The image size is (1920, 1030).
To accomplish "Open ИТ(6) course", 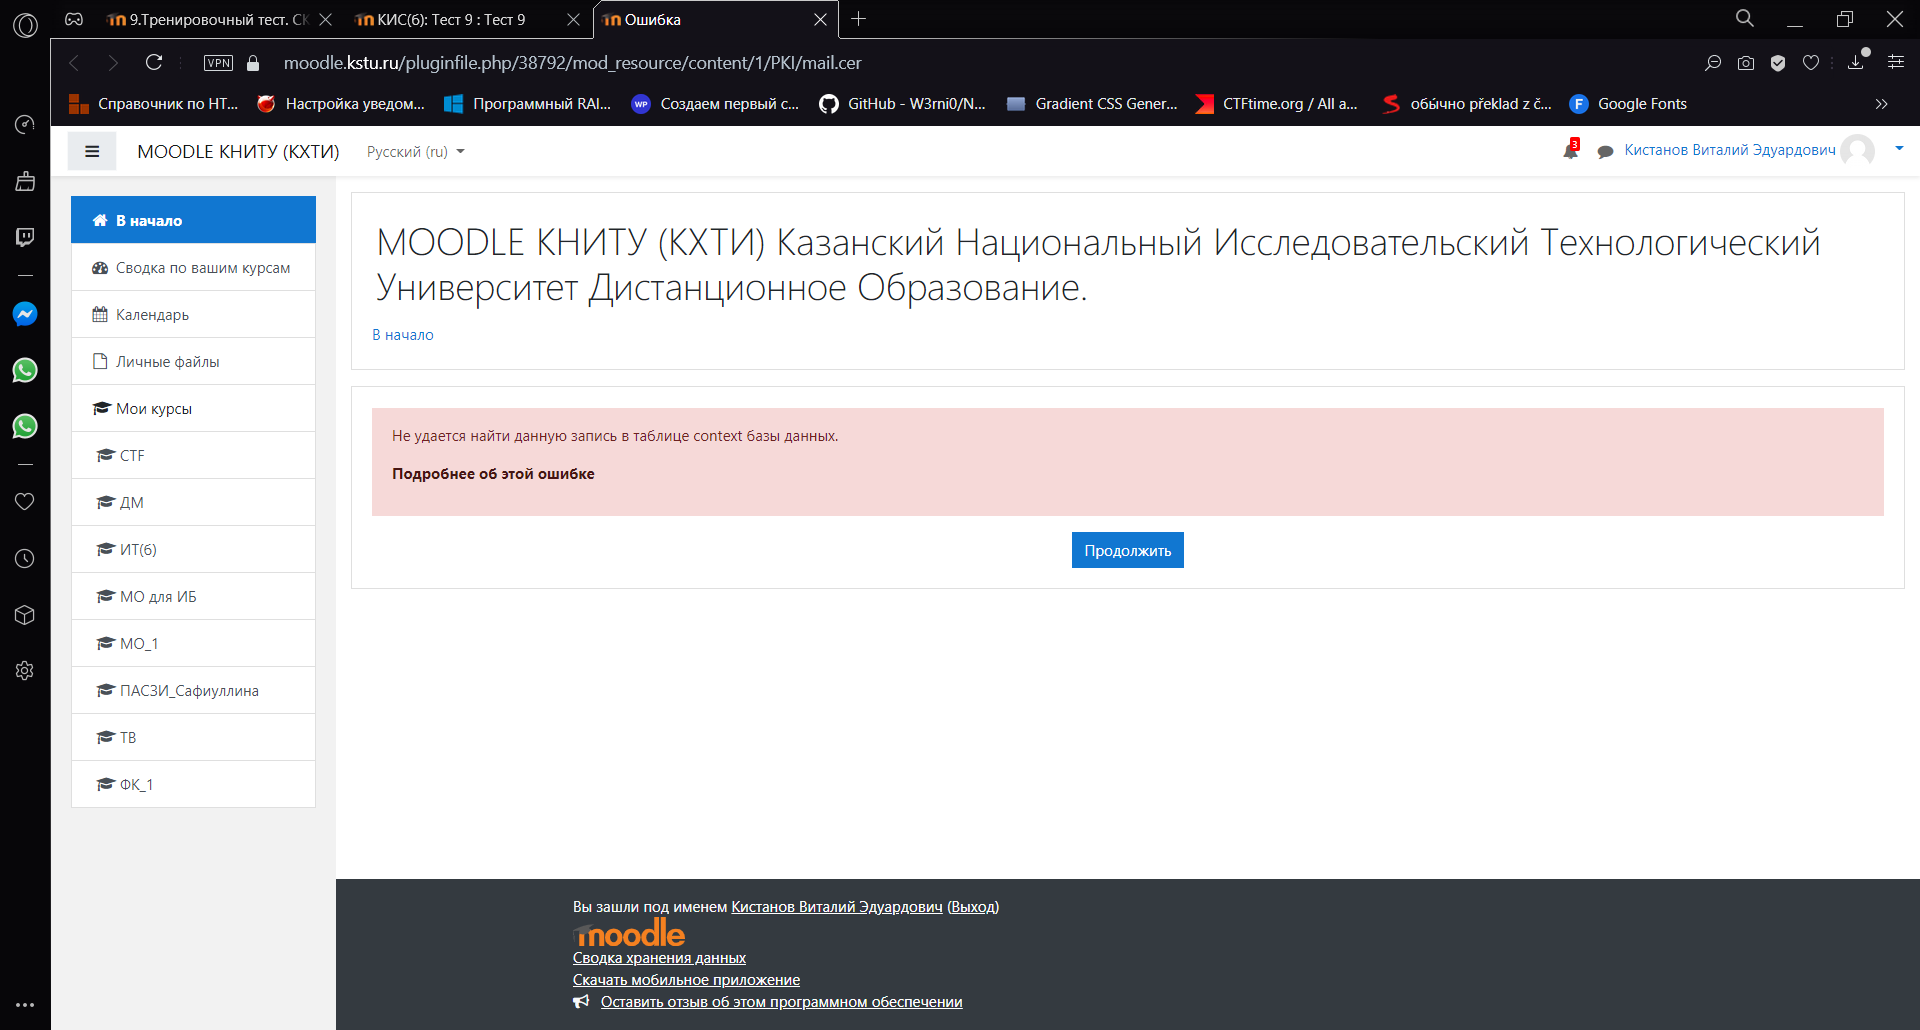I will pyautogui.click(x=193, y=549).
